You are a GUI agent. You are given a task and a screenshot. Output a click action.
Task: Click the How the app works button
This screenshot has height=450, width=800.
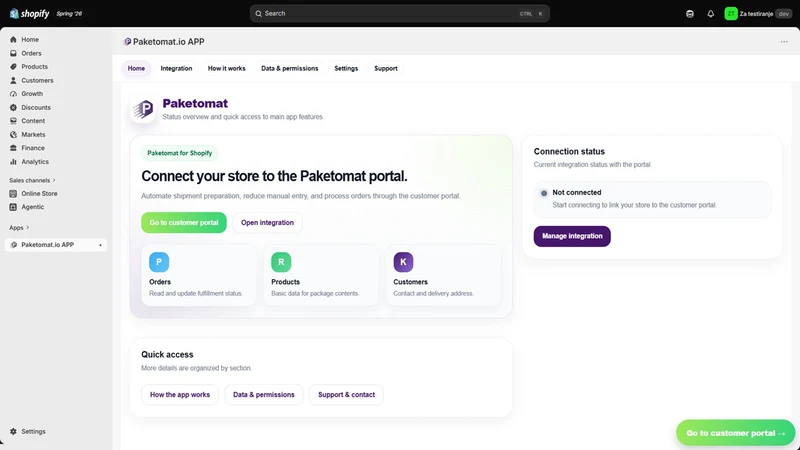(x=180, y=394)
